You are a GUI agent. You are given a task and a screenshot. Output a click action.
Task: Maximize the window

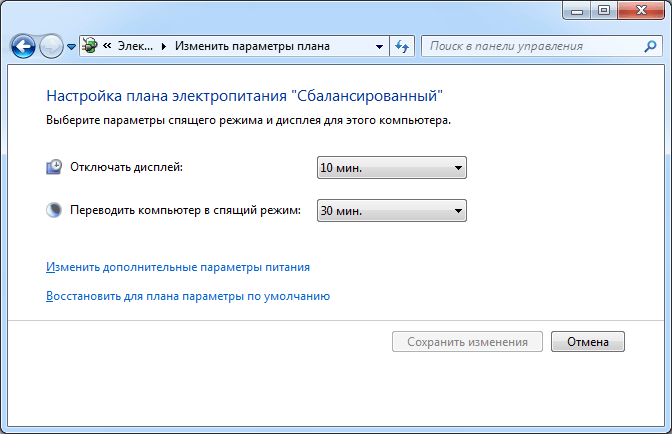point(604,11)
